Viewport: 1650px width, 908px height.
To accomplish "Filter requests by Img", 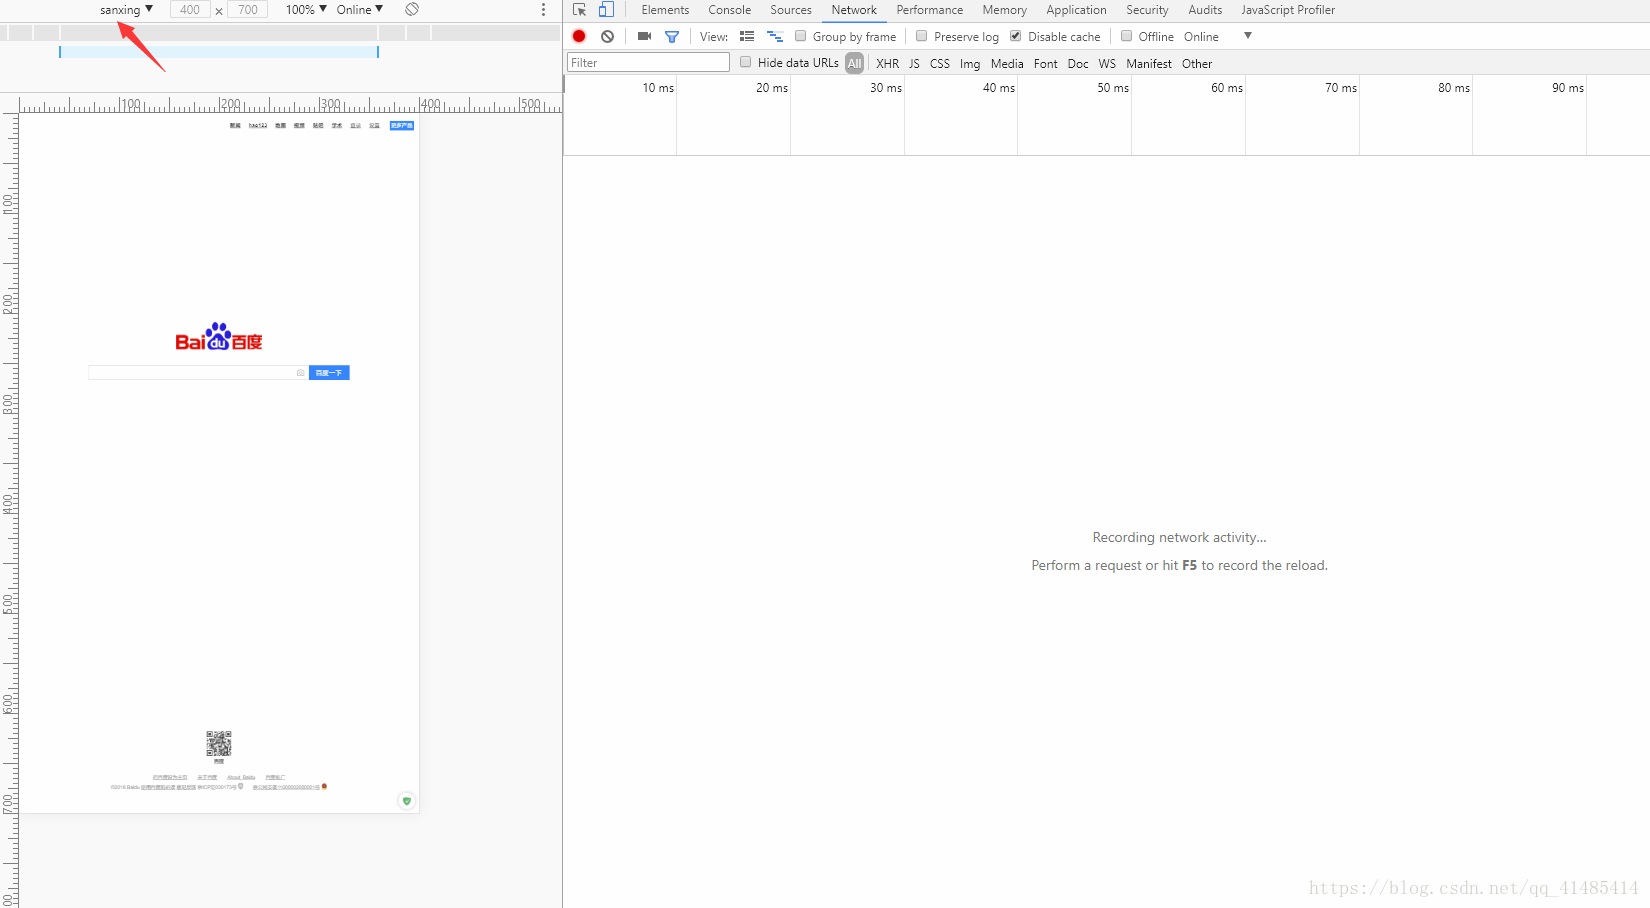I will (970, 63).
